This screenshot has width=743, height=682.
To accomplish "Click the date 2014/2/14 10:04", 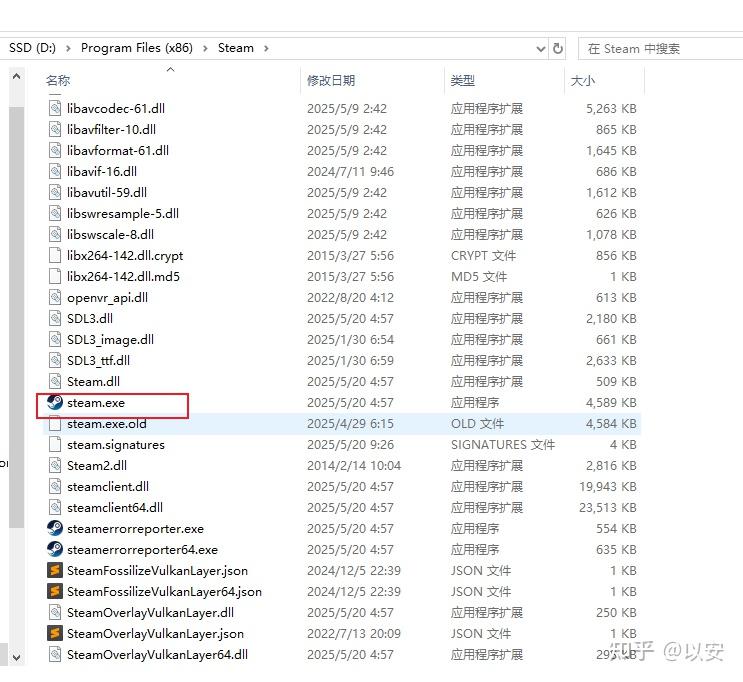I will coord(353,465).
